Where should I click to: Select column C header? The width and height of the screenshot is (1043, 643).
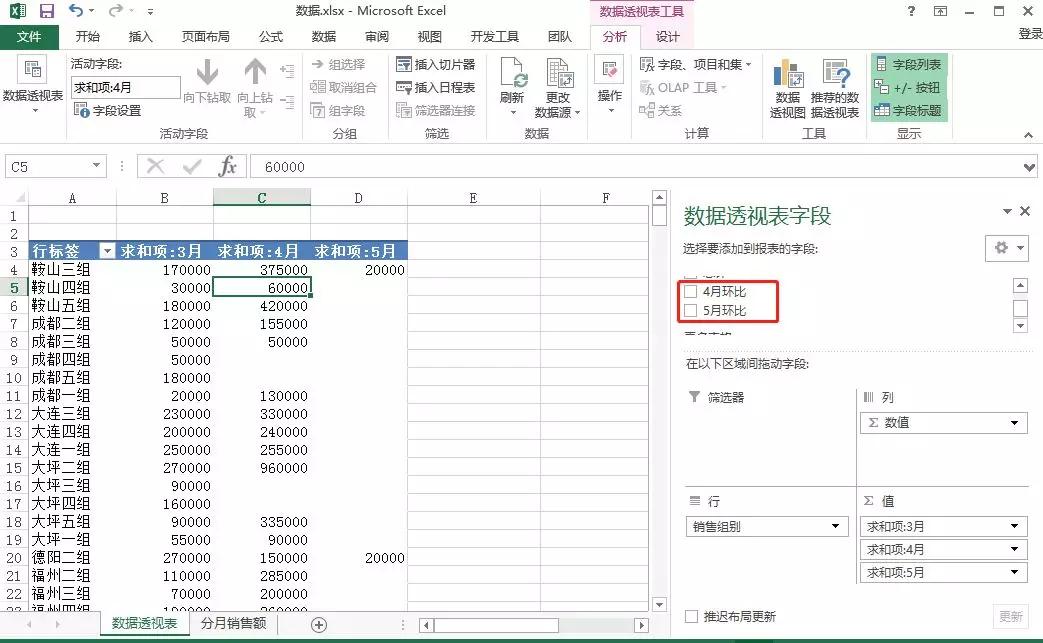coord(262,197)
